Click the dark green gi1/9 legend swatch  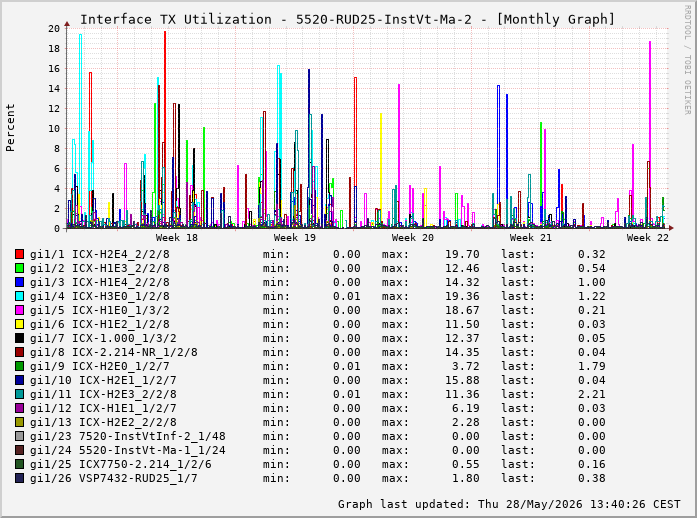coord(19,366)
